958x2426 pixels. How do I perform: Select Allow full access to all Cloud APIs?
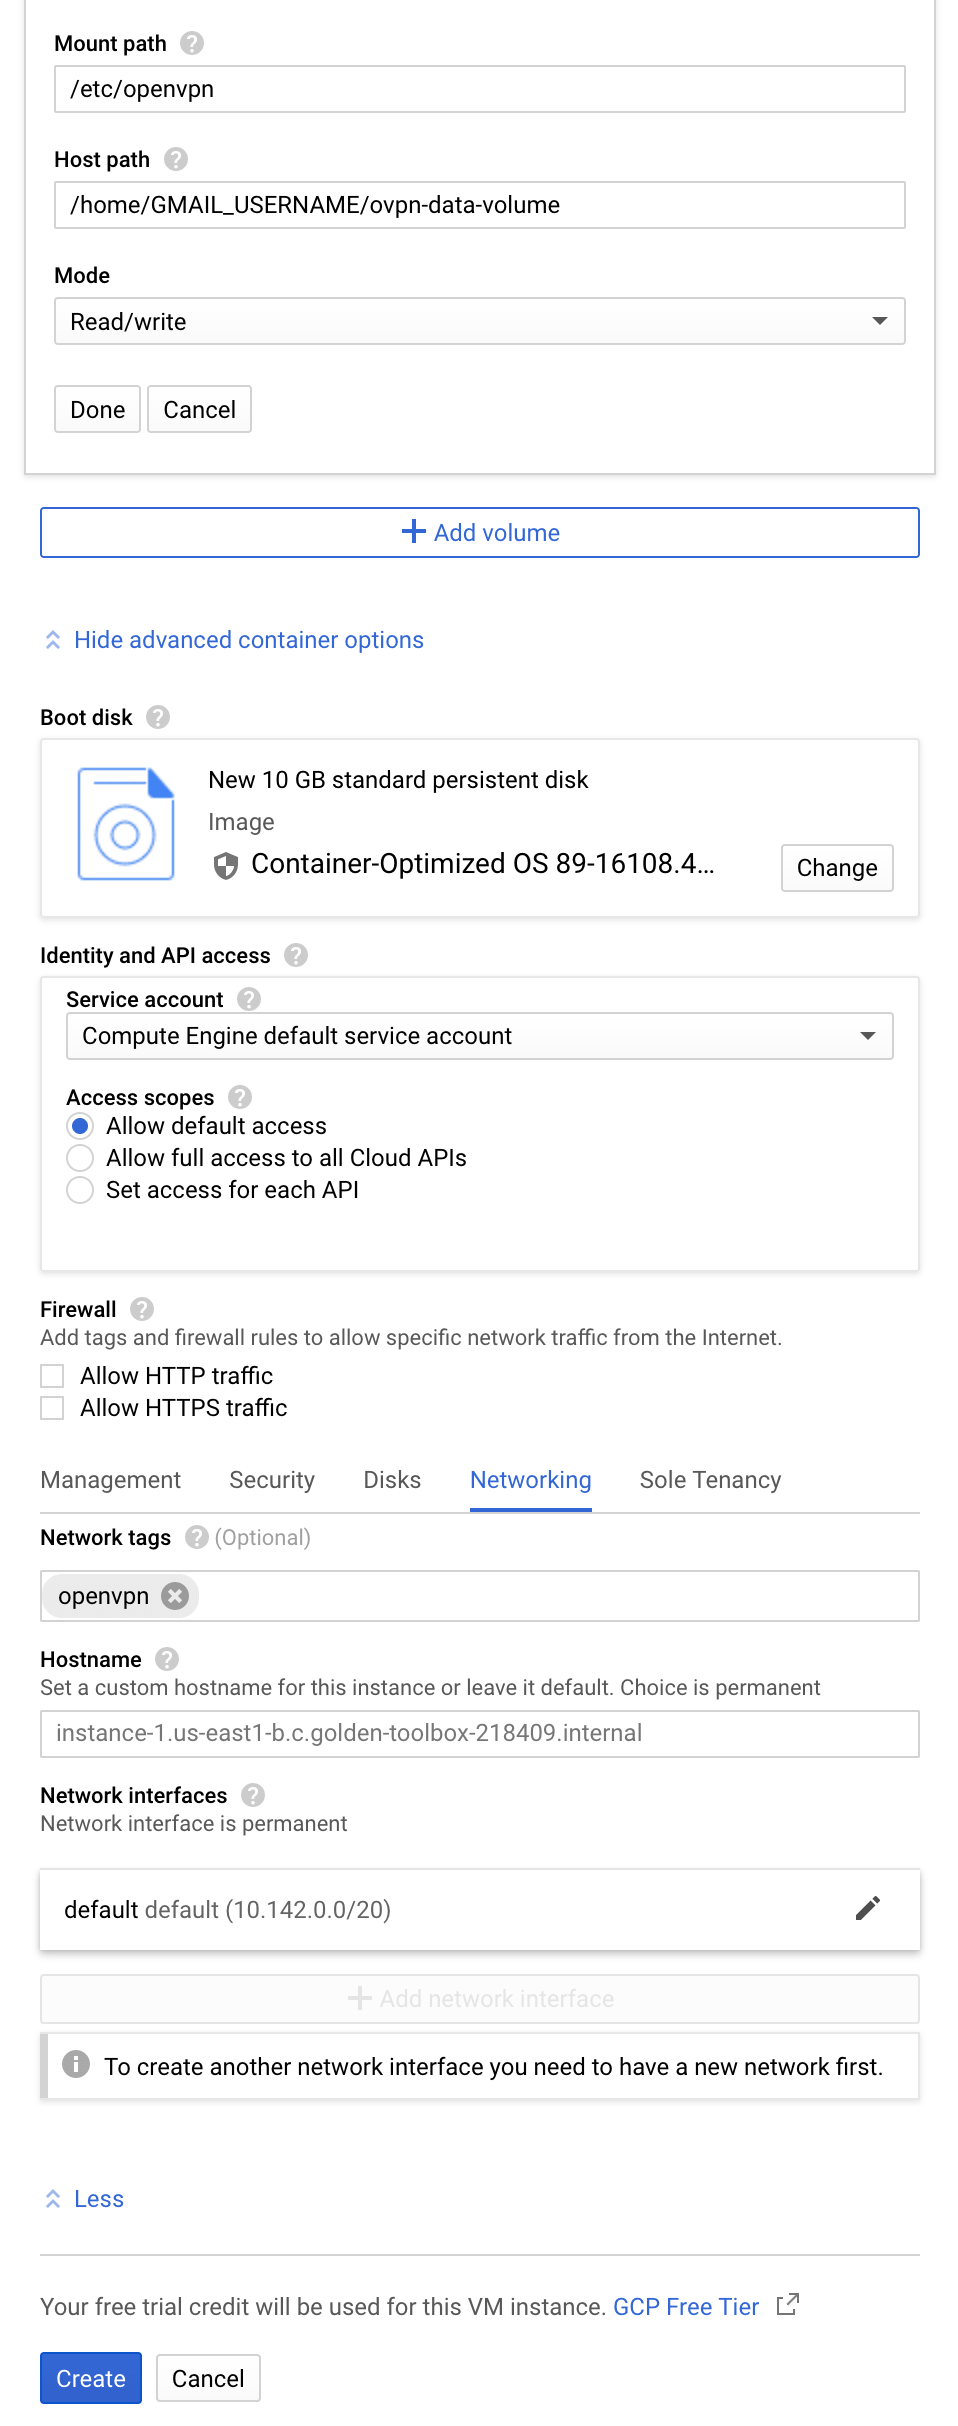(x=80, y=1158)
